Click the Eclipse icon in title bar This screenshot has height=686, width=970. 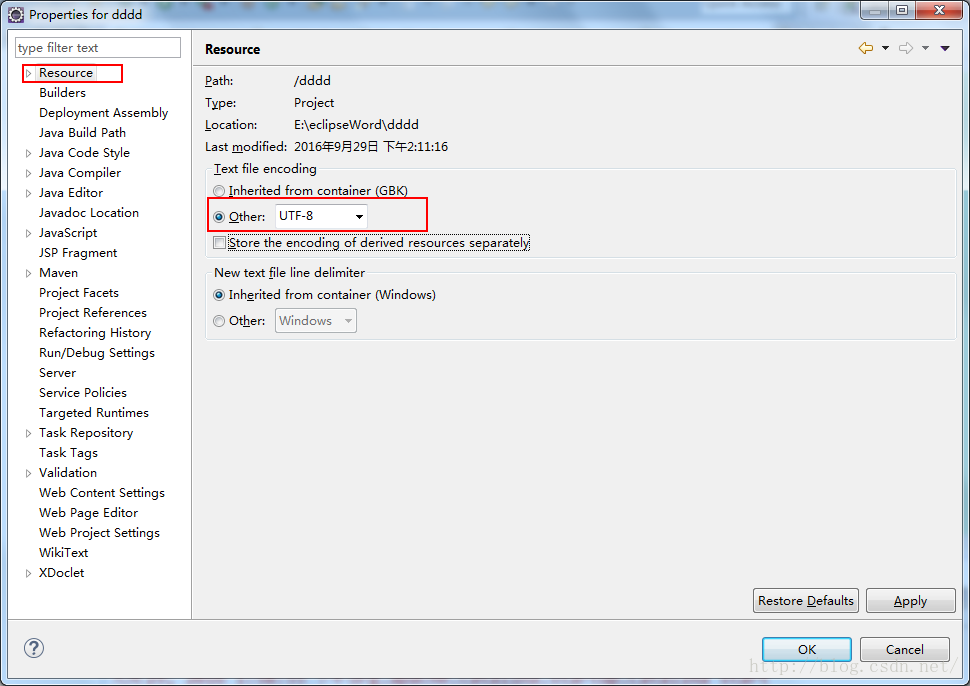pos(16,14)
